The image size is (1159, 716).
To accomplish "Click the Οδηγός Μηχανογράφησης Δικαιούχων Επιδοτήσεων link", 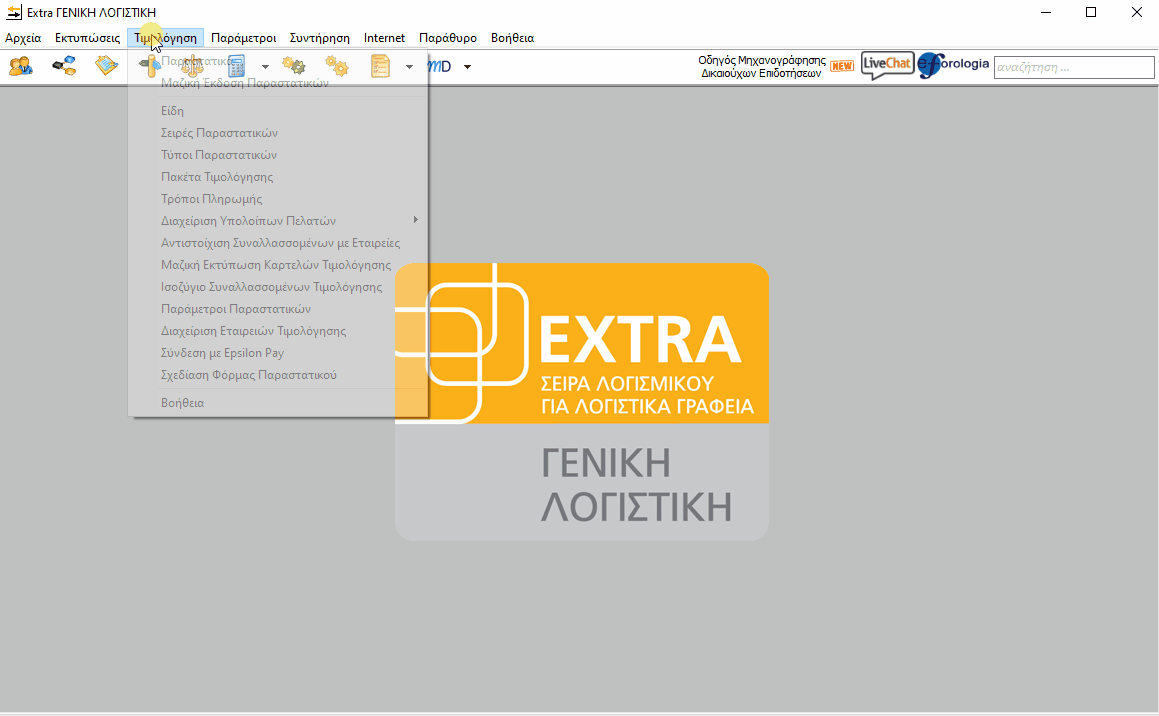I will point(762,67).
